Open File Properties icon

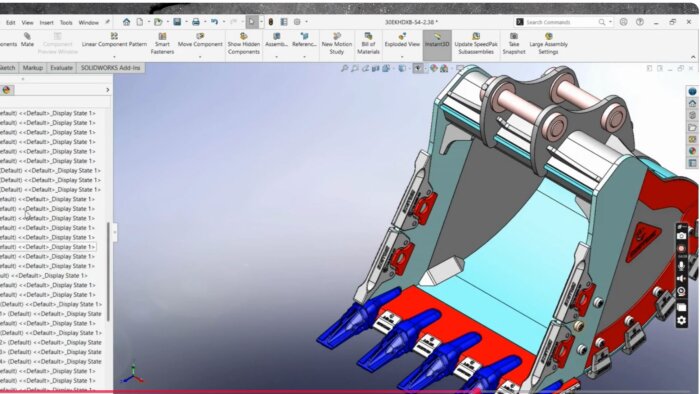point(284,22)
